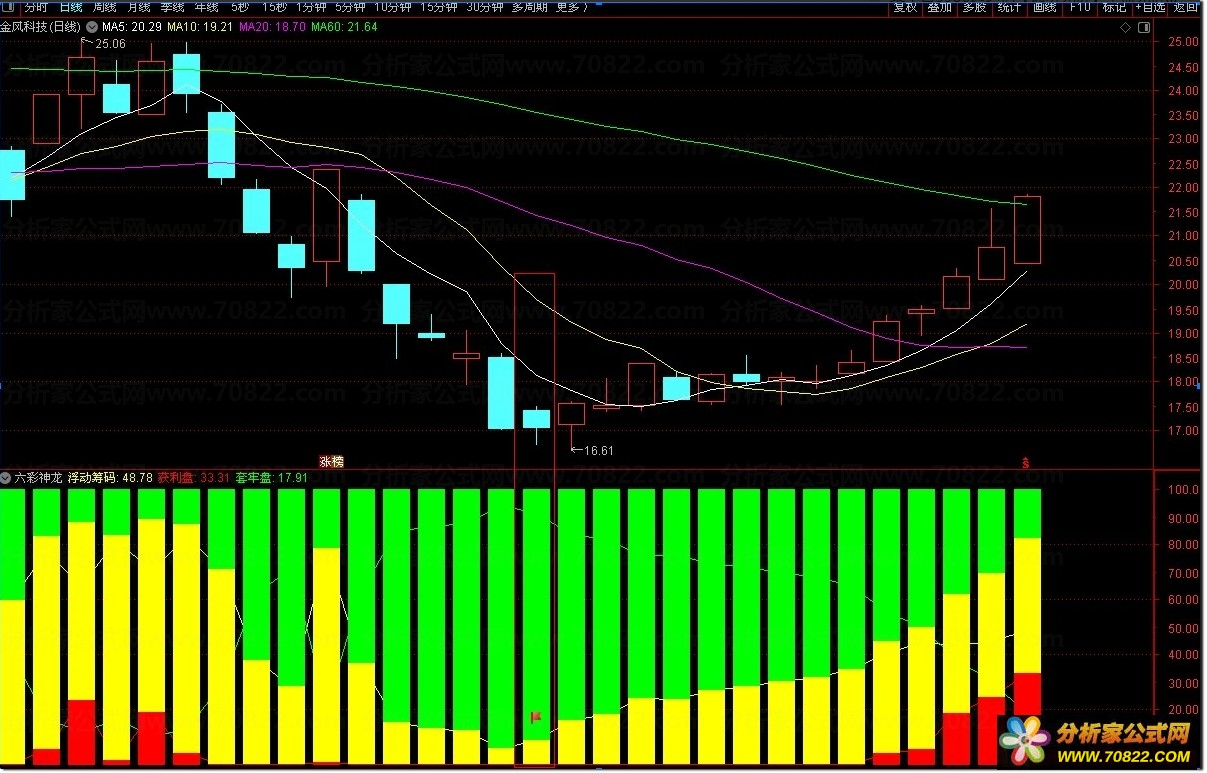The image size is (1207, 773).
Task: Click the red $ marker on chart
Action: (1026, 462)
